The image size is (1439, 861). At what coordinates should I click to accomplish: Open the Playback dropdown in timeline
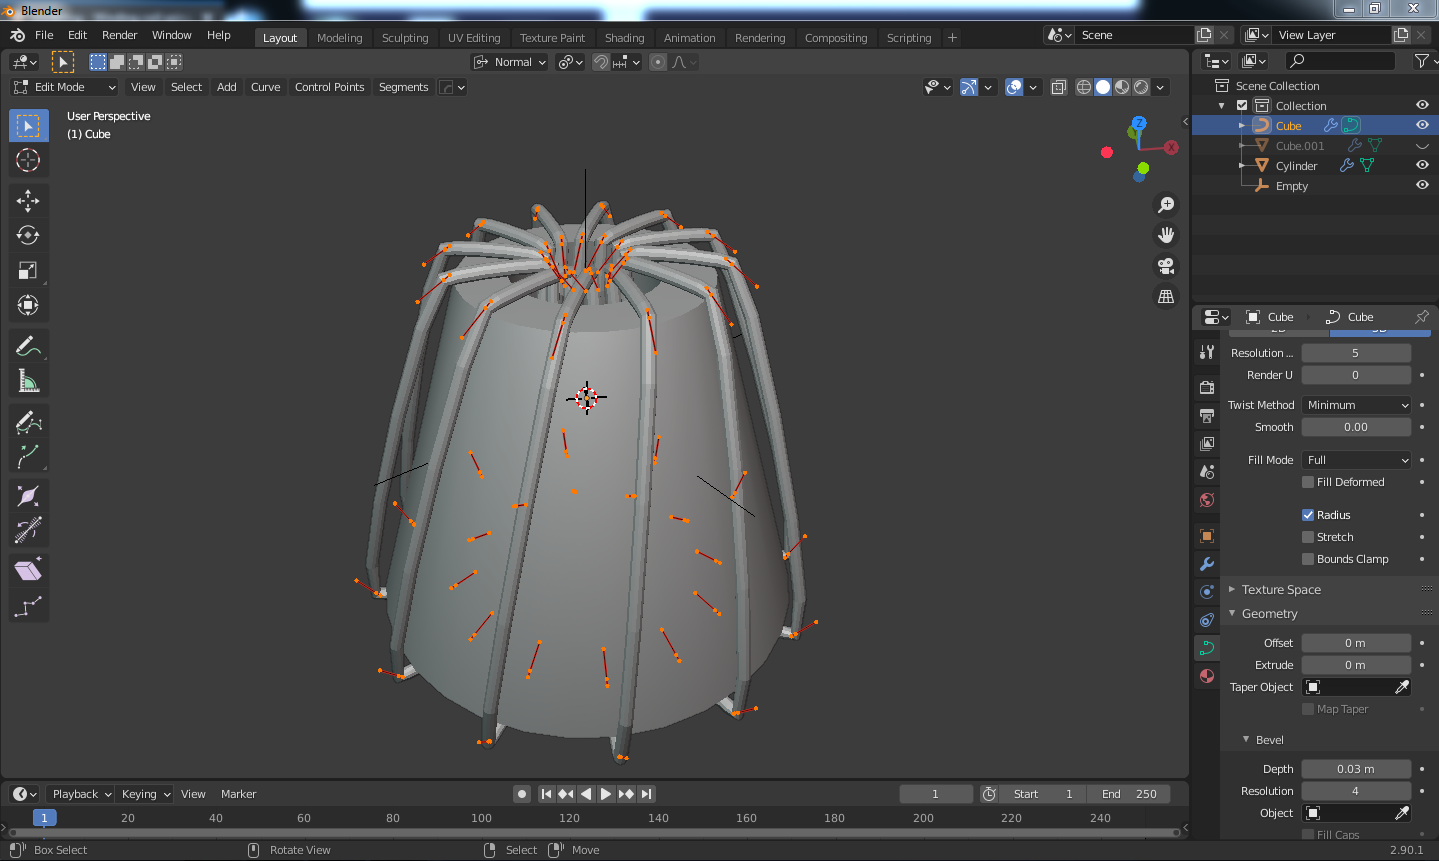(x=81, y=794)
